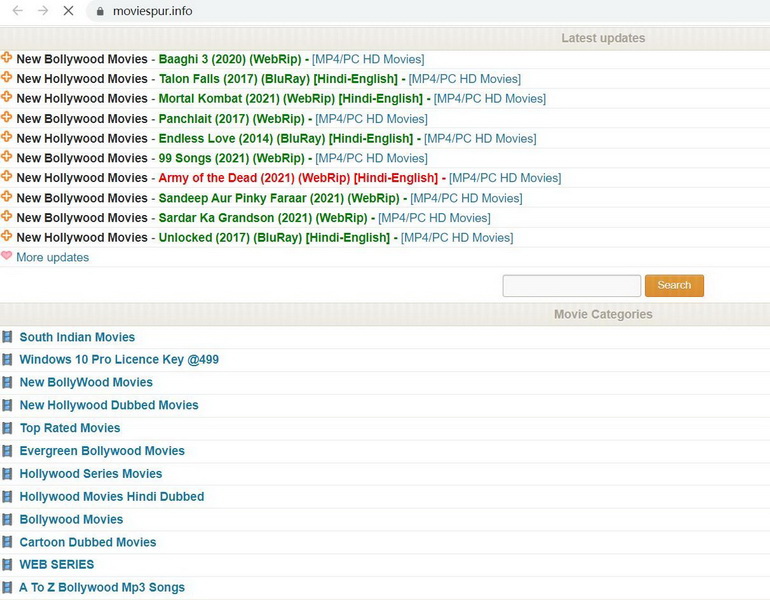Click the padlock site security icon

click(98, 11)
